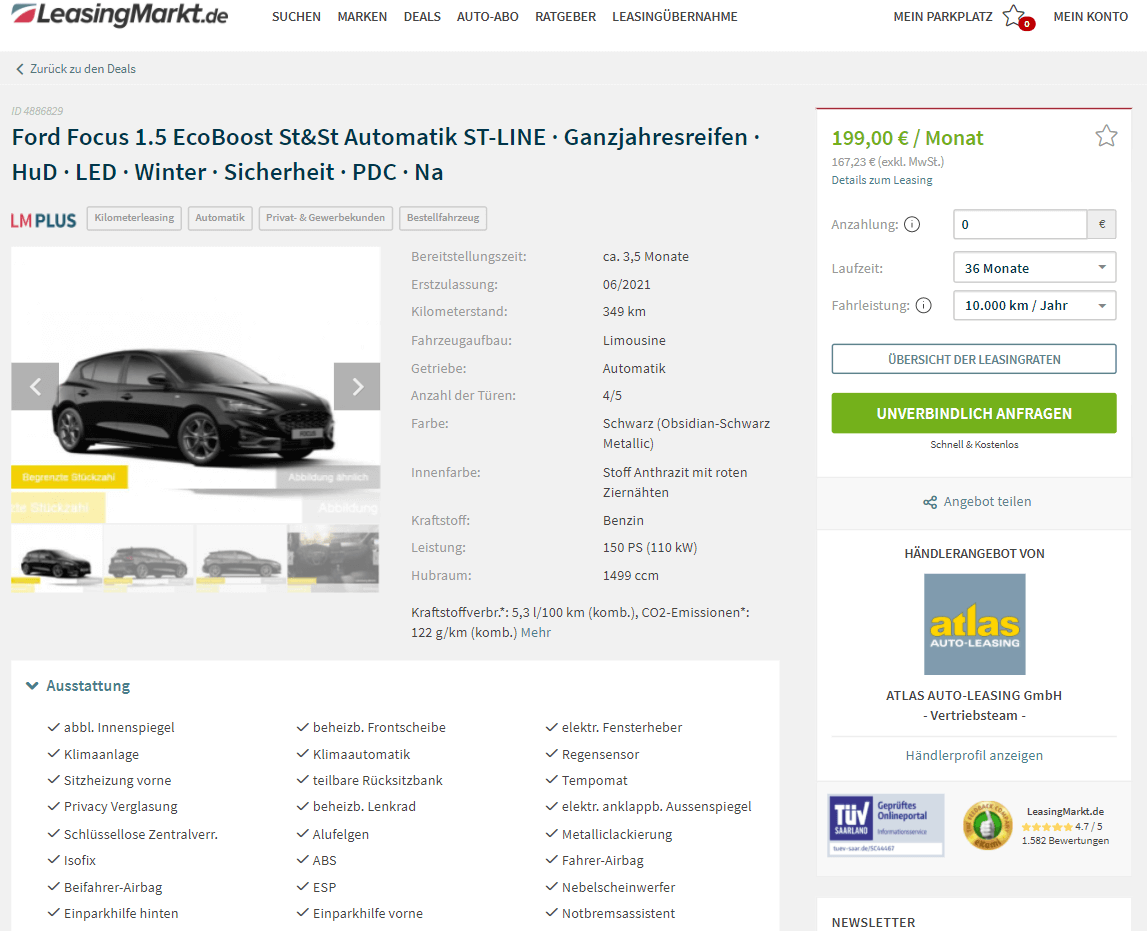The image size is (1147, 931).
Task: Show next car image arrow
Action: [x=357, y=386]
